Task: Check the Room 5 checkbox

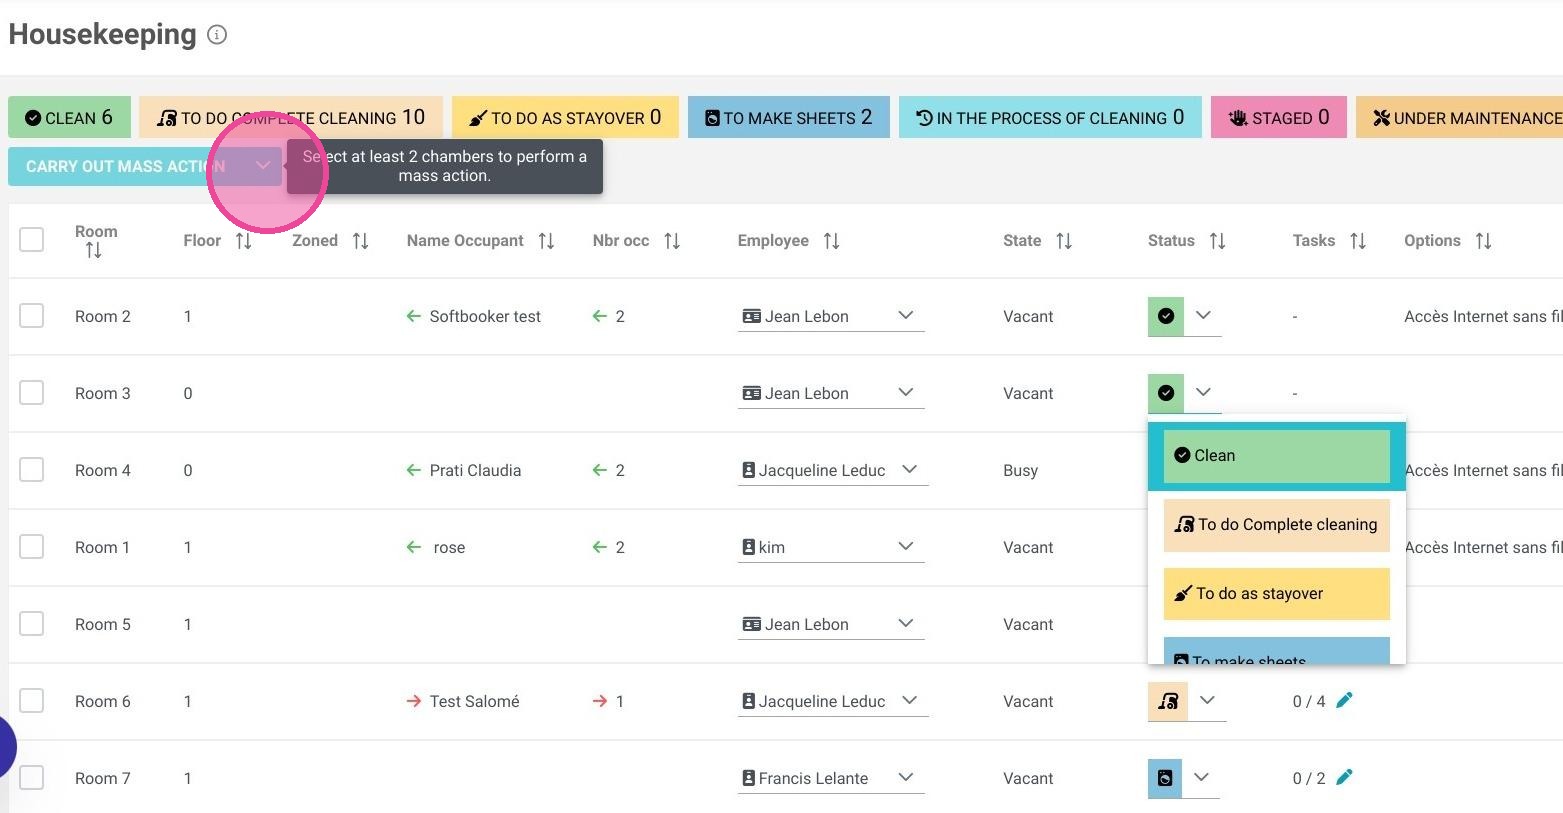Action: point(32,624)
